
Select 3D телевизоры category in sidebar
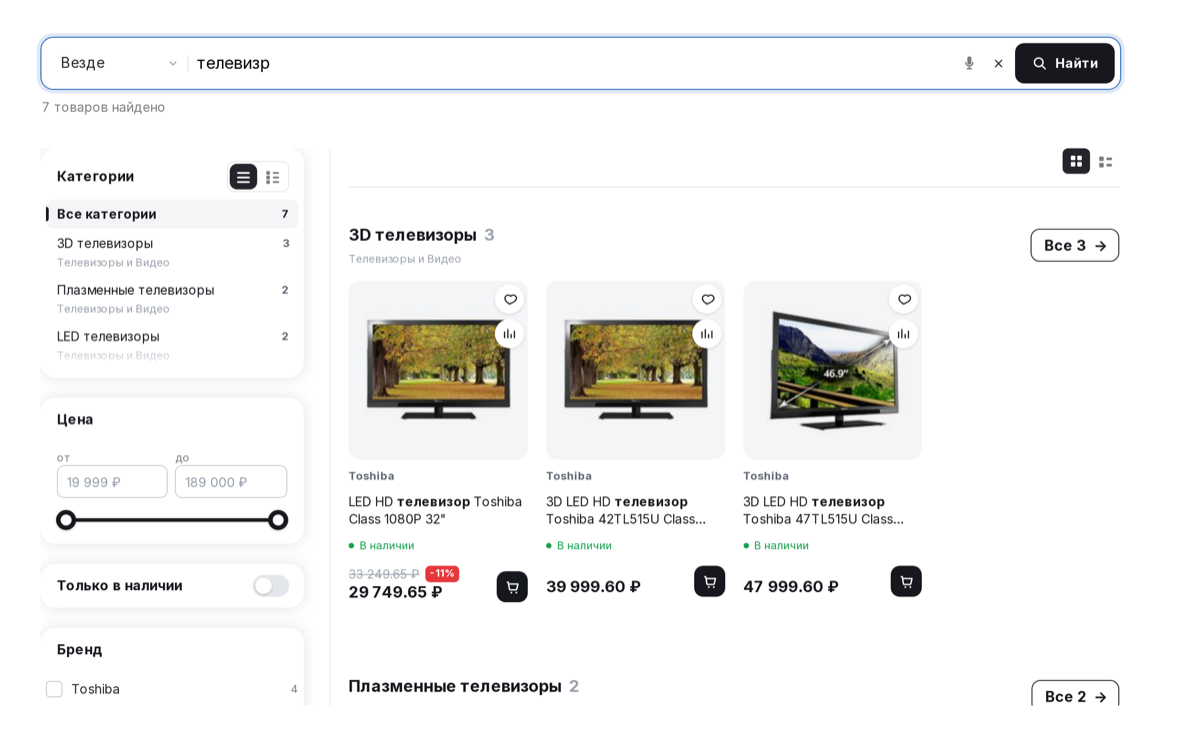coord(172,251)
